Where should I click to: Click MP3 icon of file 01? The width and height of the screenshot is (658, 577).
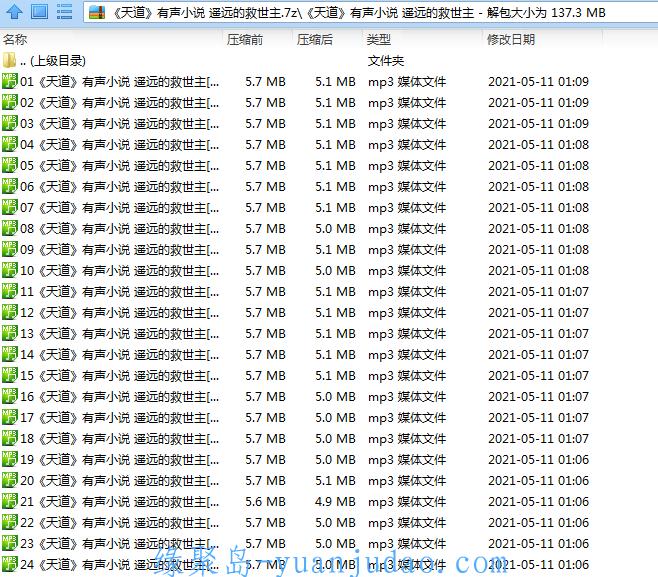tap(10, 81)
